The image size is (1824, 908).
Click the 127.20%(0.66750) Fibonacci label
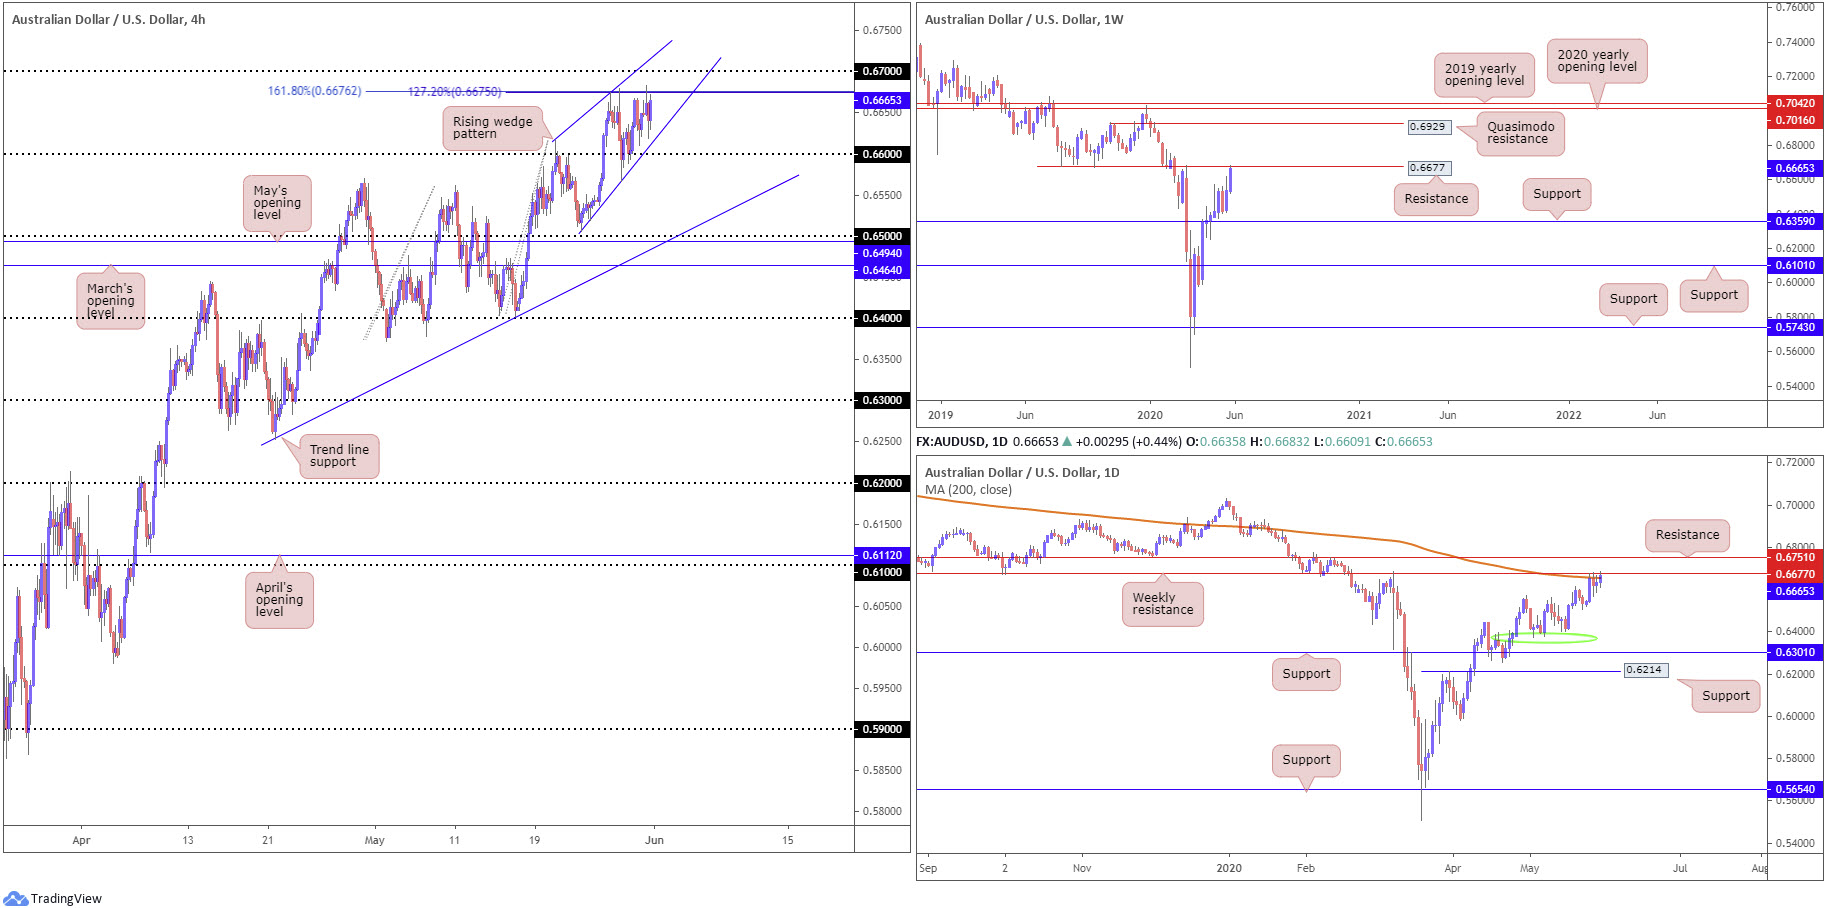pyautogui.click(x=455, y=91)
